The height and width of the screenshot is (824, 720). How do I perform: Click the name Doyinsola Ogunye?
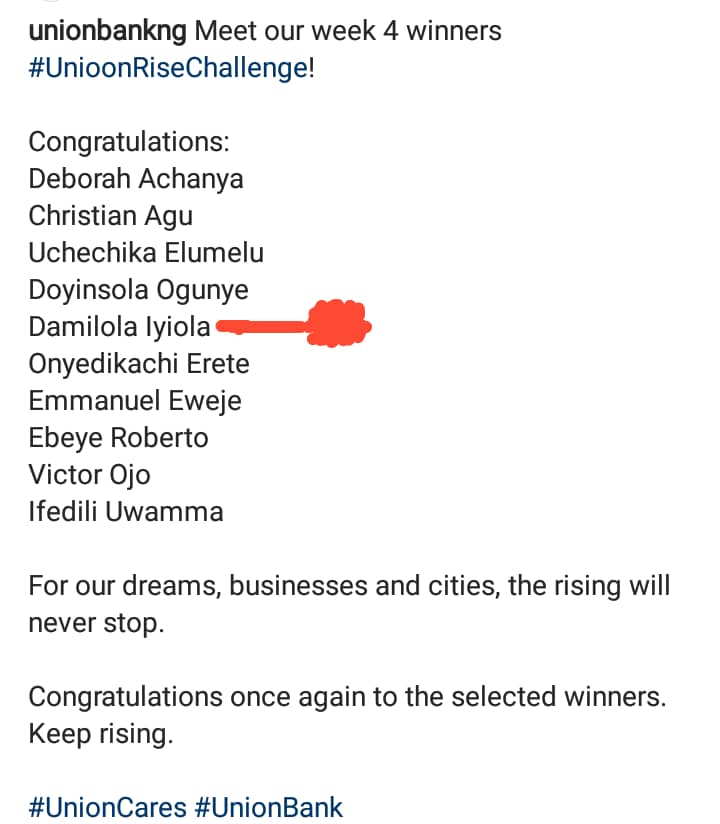coord(138,290)
